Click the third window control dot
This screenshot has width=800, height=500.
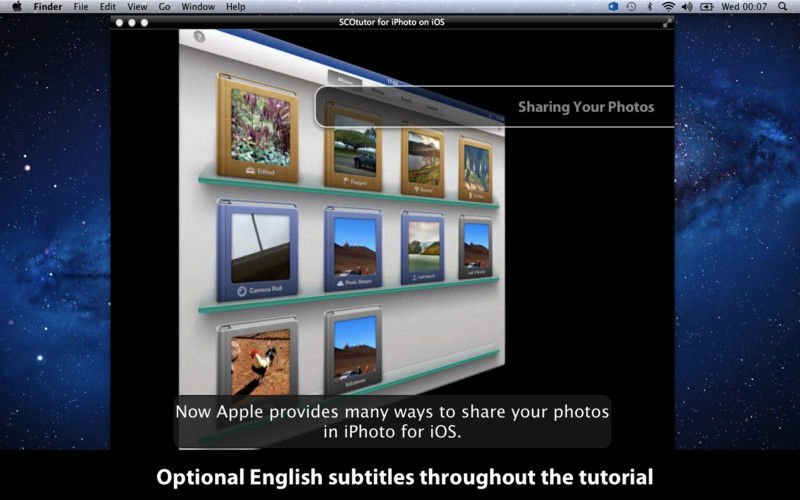click(144, 22)
